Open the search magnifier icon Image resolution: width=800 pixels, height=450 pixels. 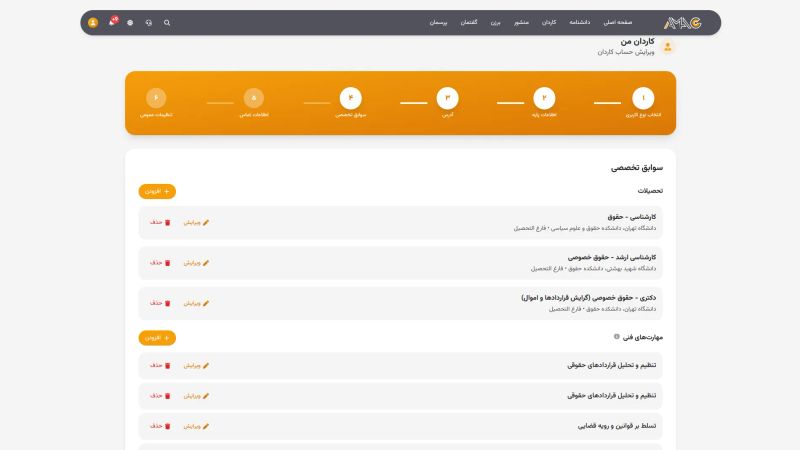click(167, 23)
